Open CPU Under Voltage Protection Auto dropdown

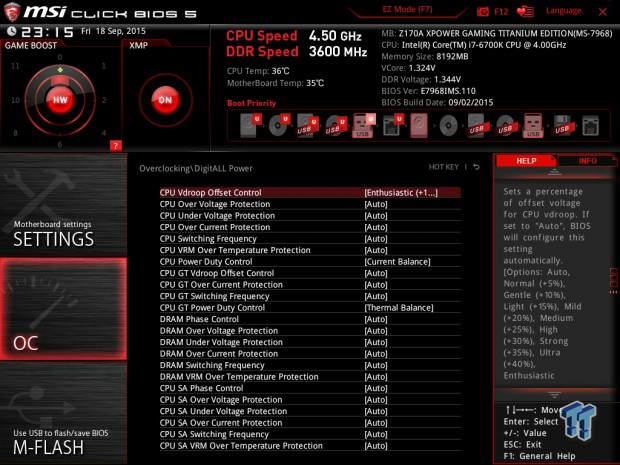point(376,215)
